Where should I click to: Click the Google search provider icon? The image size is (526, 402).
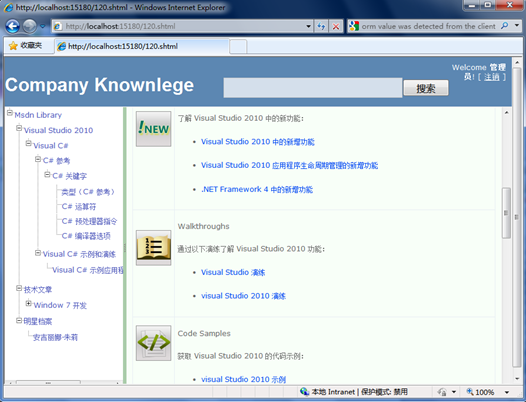point(354,26)
